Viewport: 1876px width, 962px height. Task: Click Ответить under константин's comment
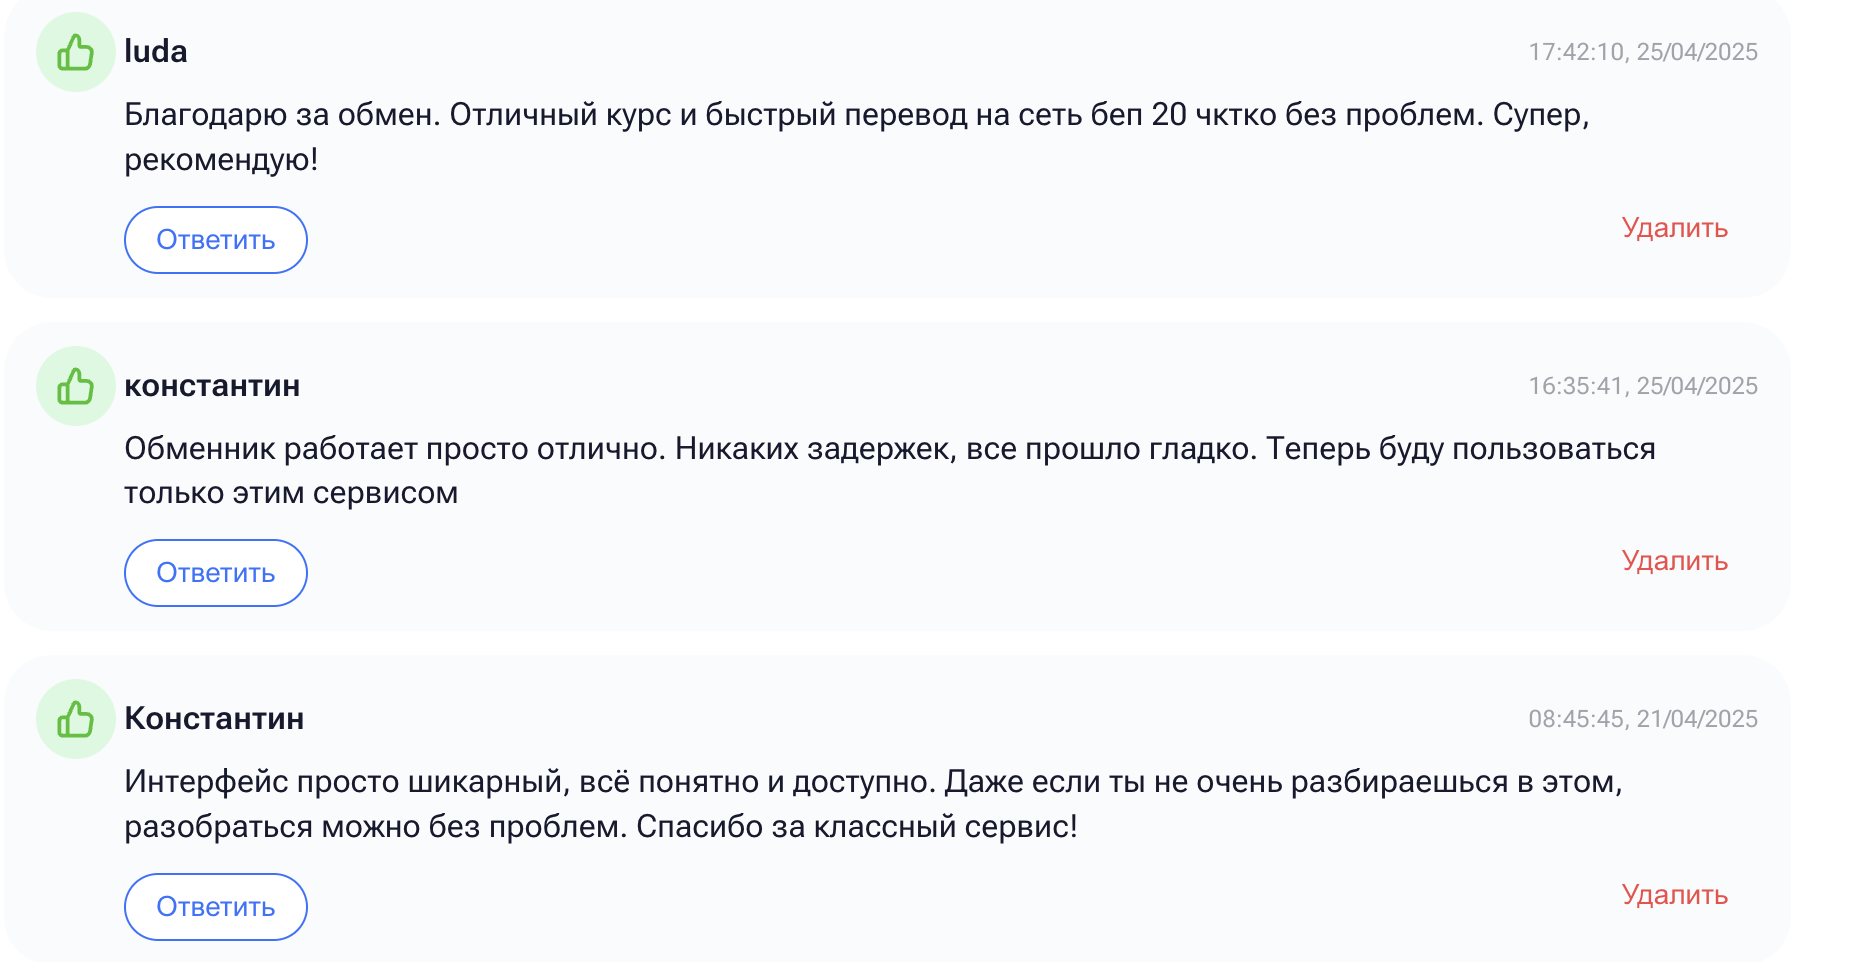tap(215, 572)
